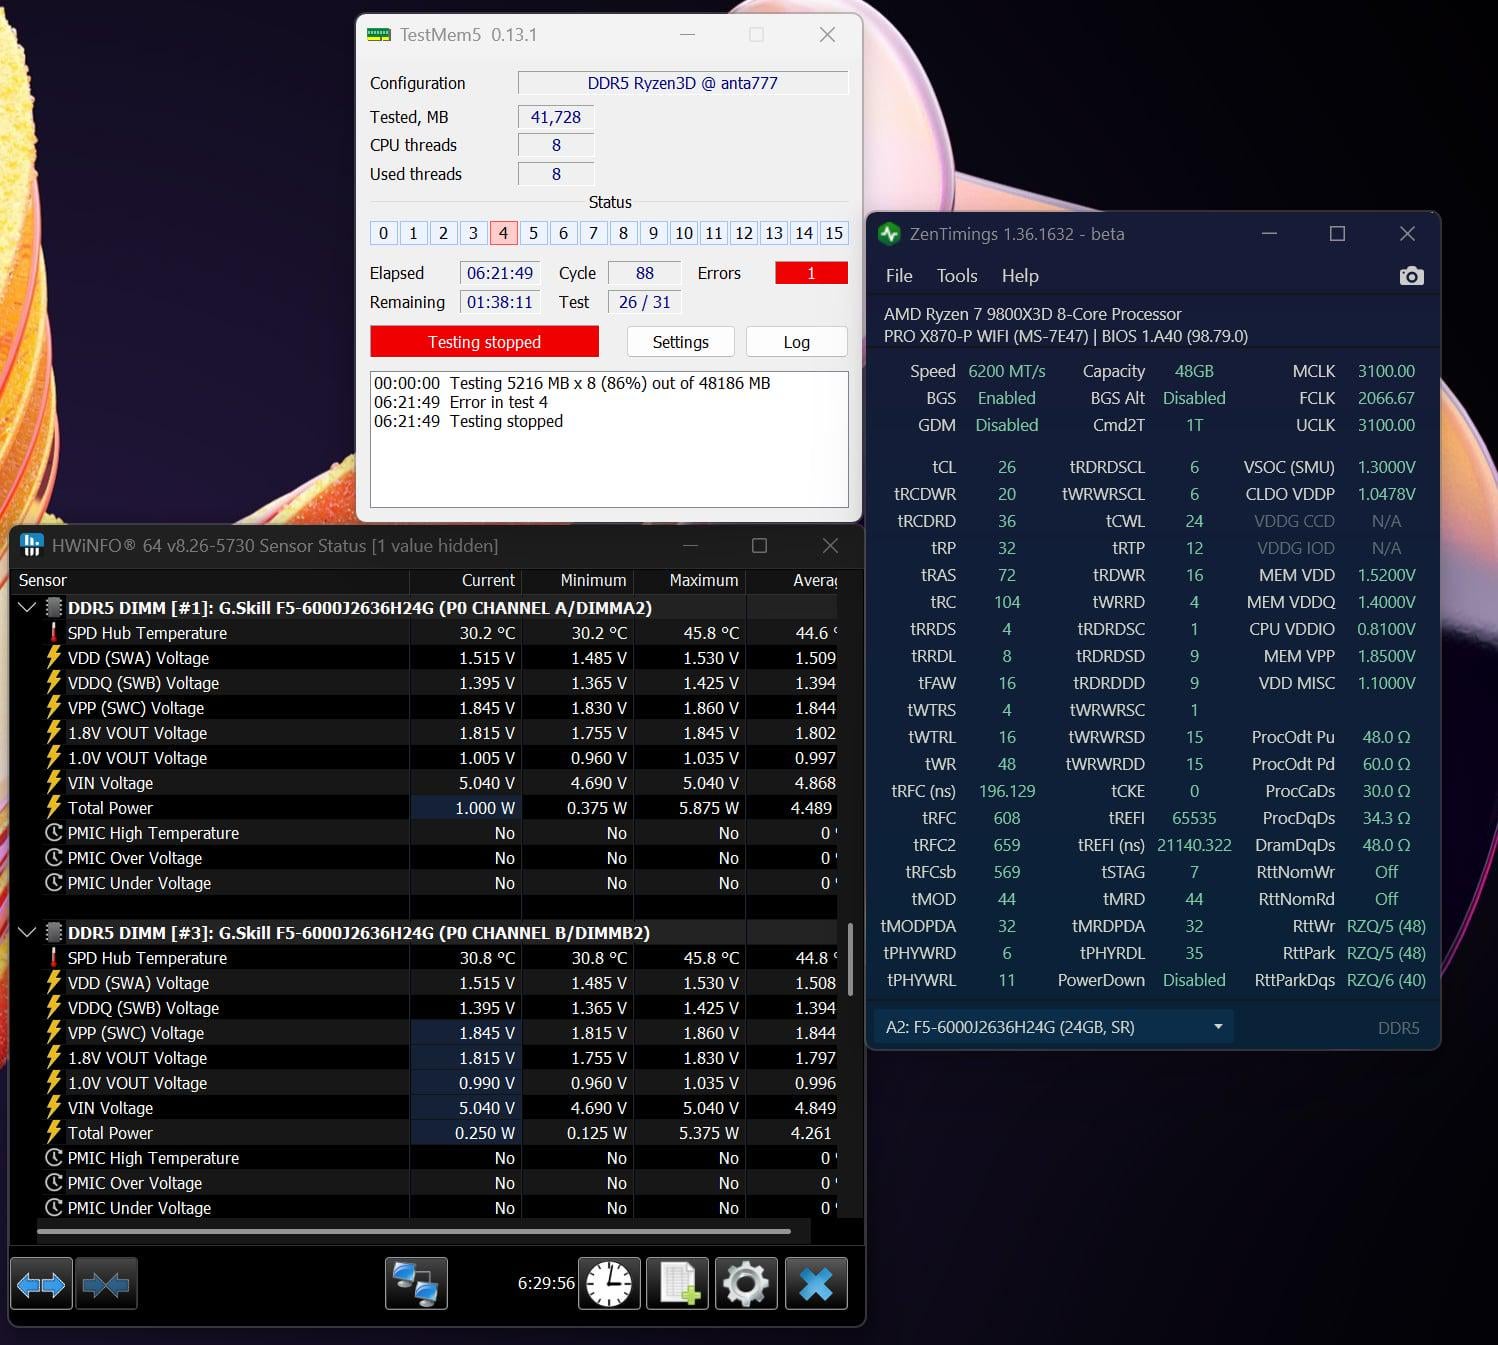Click memory chip icon of DDR5 DIMM #1

click(54, 608)
